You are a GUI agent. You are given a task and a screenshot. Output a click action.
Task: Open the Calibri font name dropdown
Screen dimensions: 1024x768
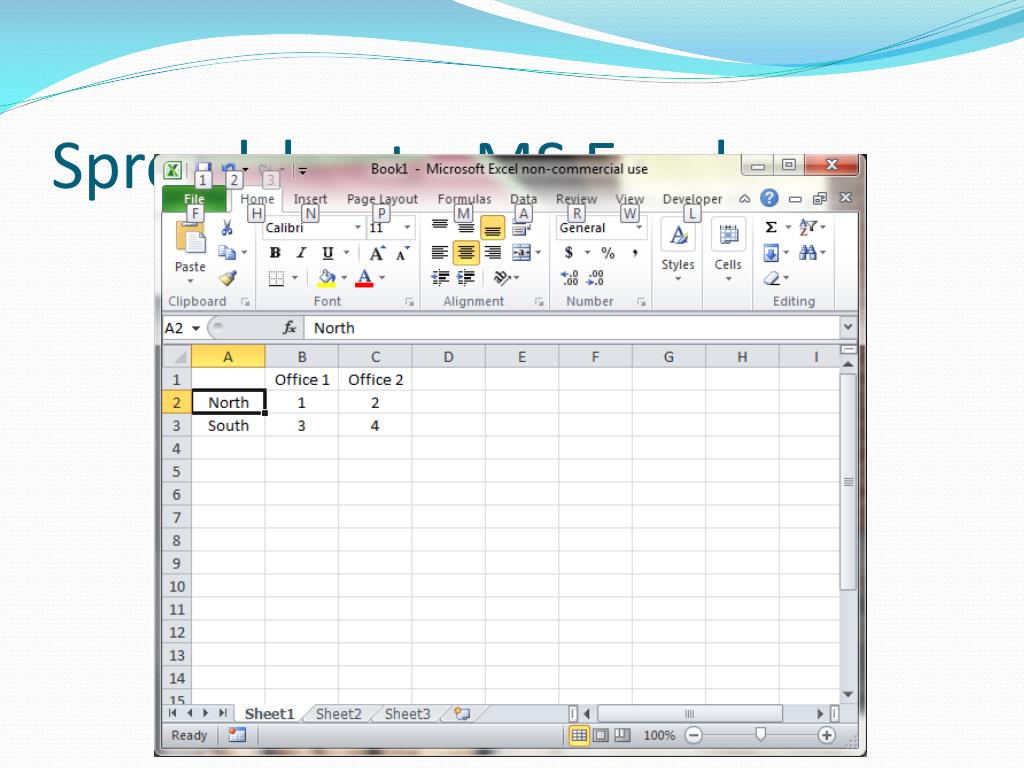(358, 227)
